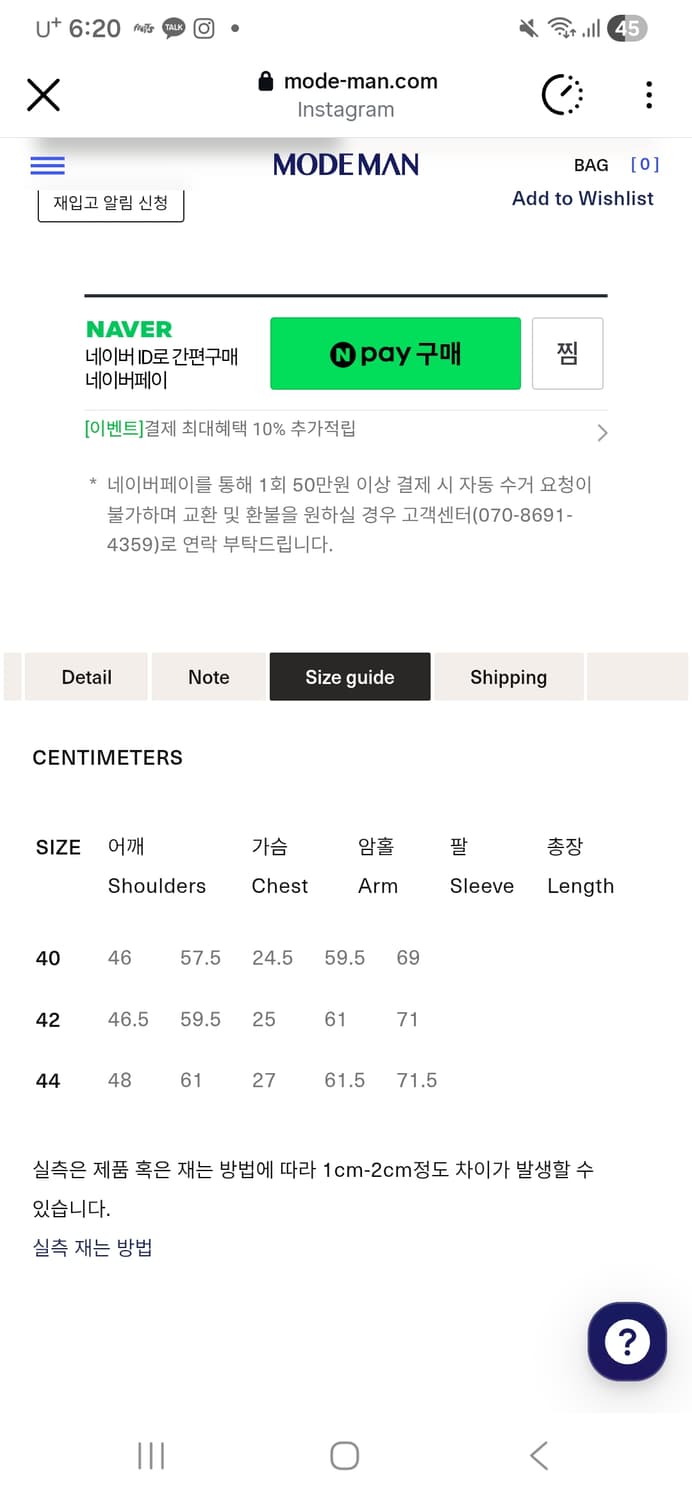
Task: Tap the Add to Wishlist link
Action: [x=583, y=198]
